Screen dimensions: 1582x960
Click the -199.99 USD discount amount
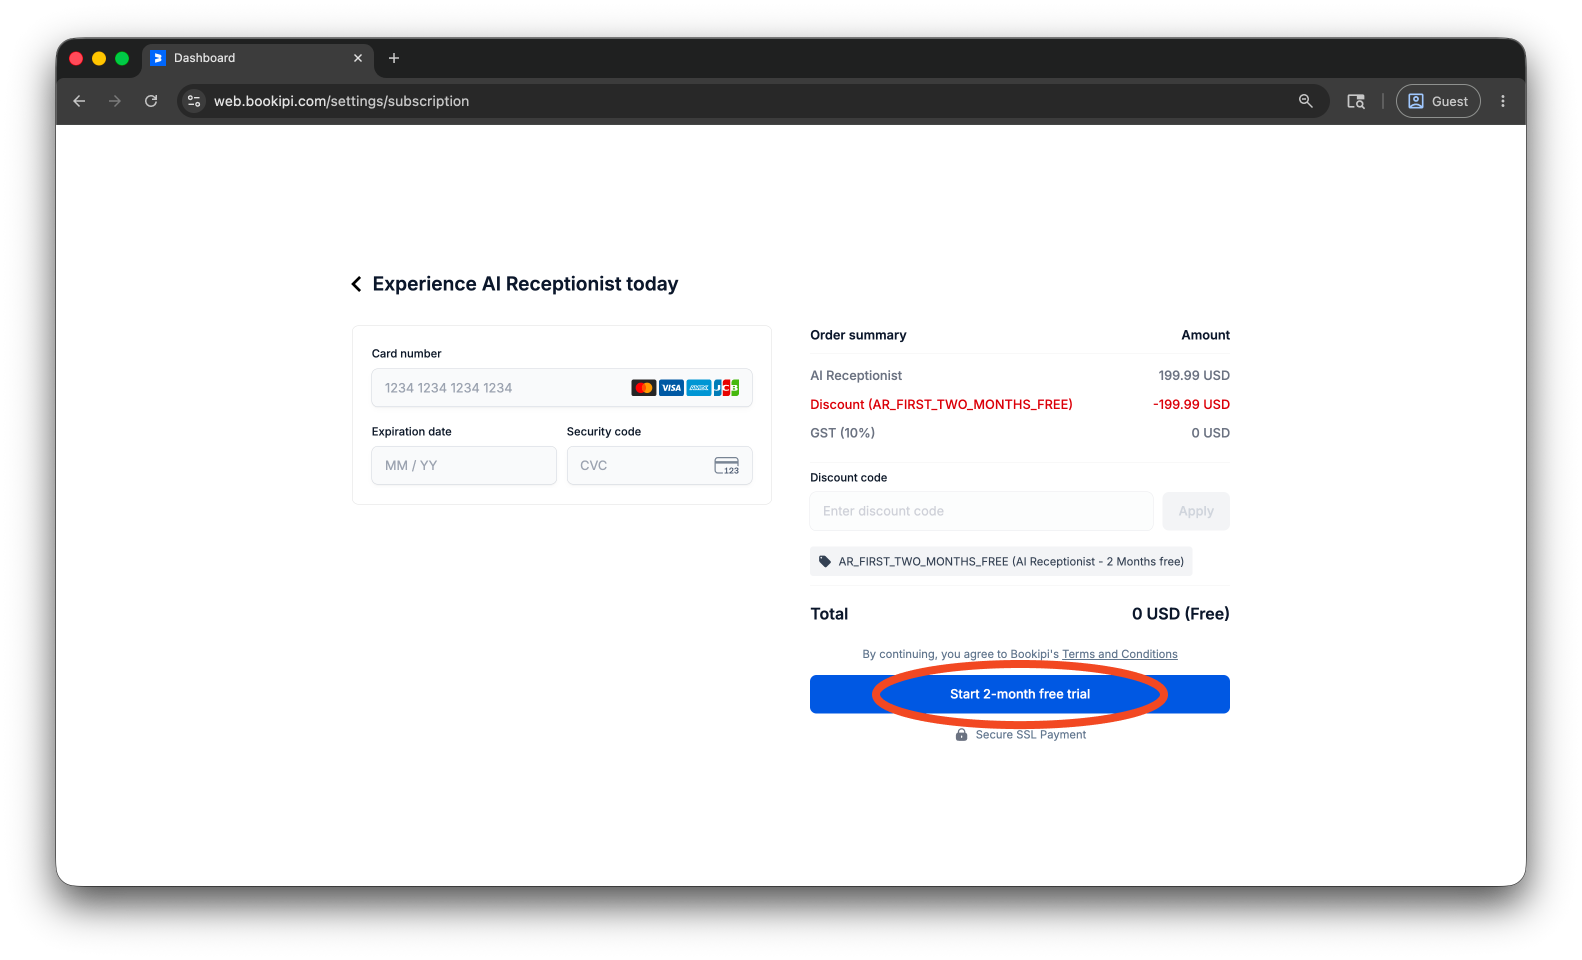tap(1191, 405)
